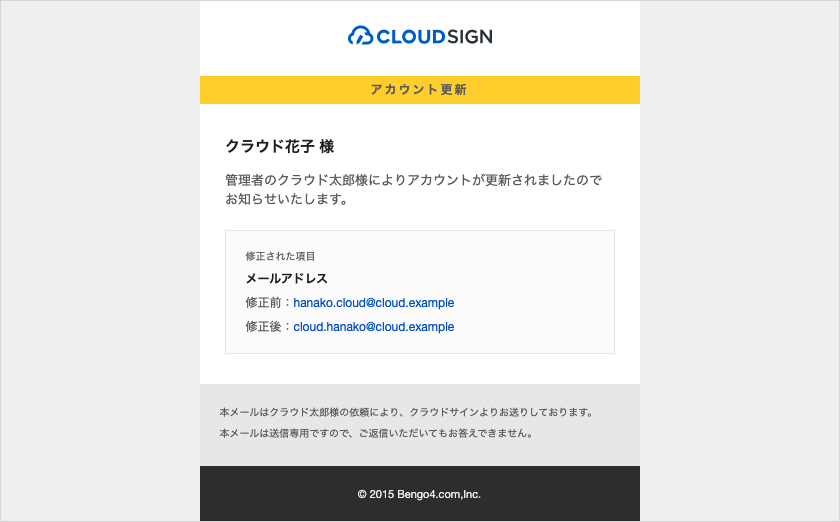Click the footer note about クラウドサインよりお送り
This screenshot has width=840, height=522.
point(407,412)
